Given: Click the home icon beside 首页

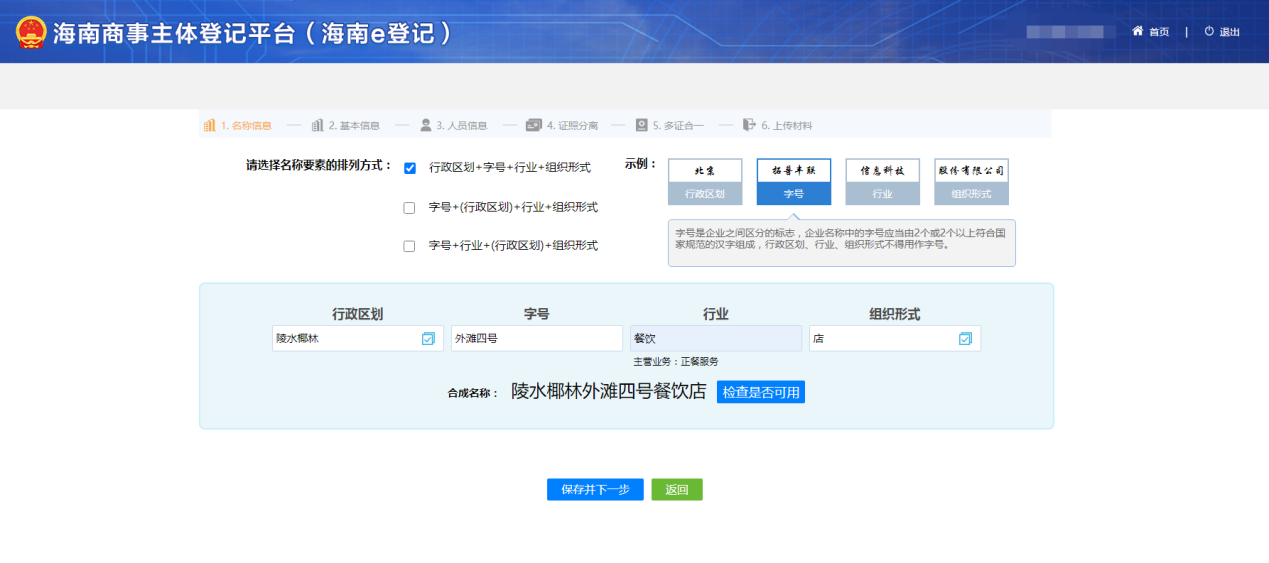Looking at the screenshot, I should pyautogui.click(x=1137, y=31).
